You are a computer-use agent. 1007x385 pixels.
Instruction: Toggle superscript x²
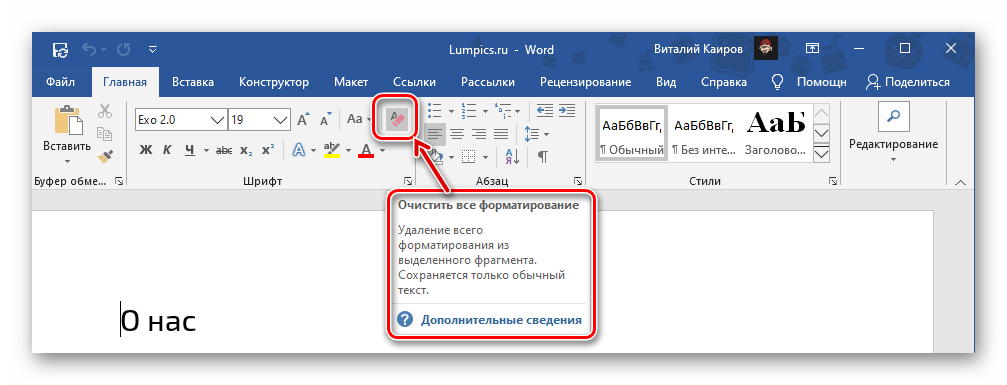[x=268, y=150]
